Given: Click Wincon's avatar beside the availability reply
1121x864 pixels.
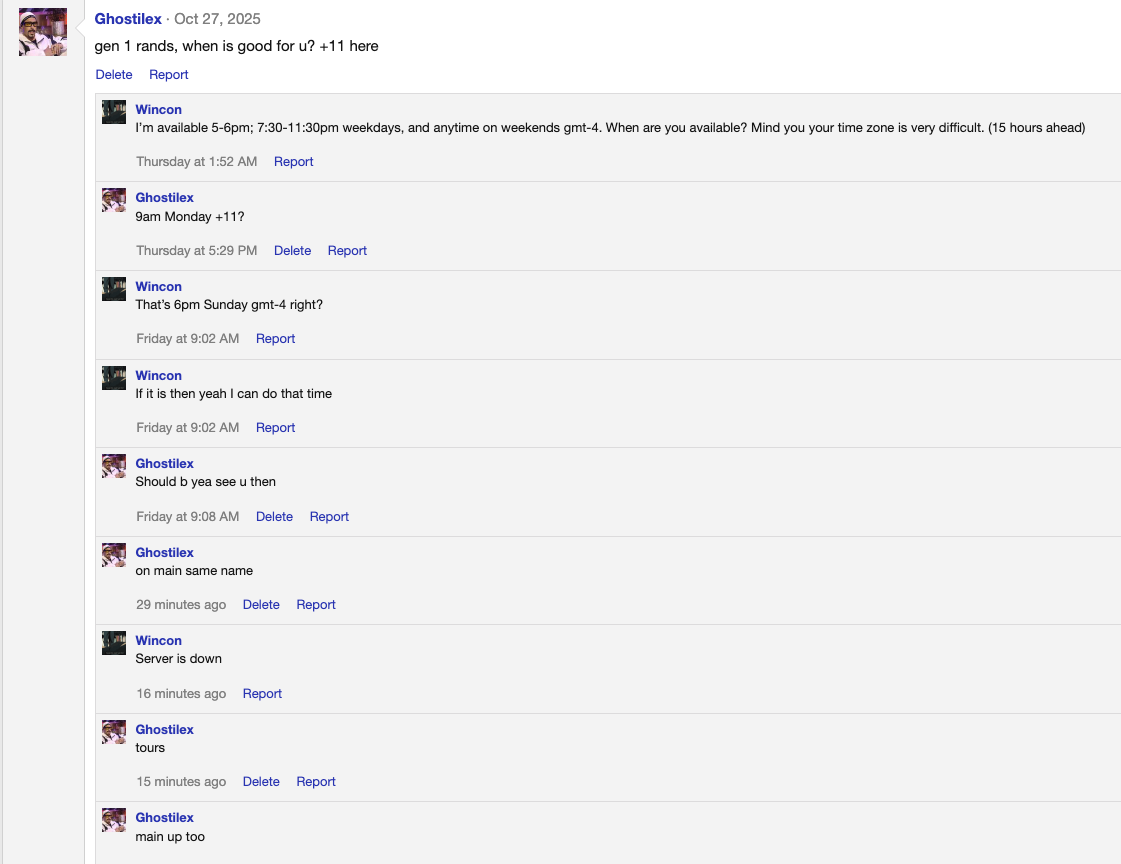Looking at the screenshot, I should click(113, 111).
